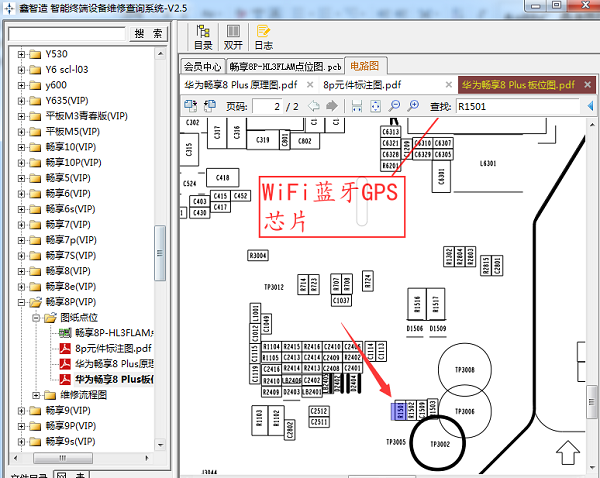The width and height of the screenshot is (600, 478).
Task: Click the C418 component on diagram
Action: point(223,178)
